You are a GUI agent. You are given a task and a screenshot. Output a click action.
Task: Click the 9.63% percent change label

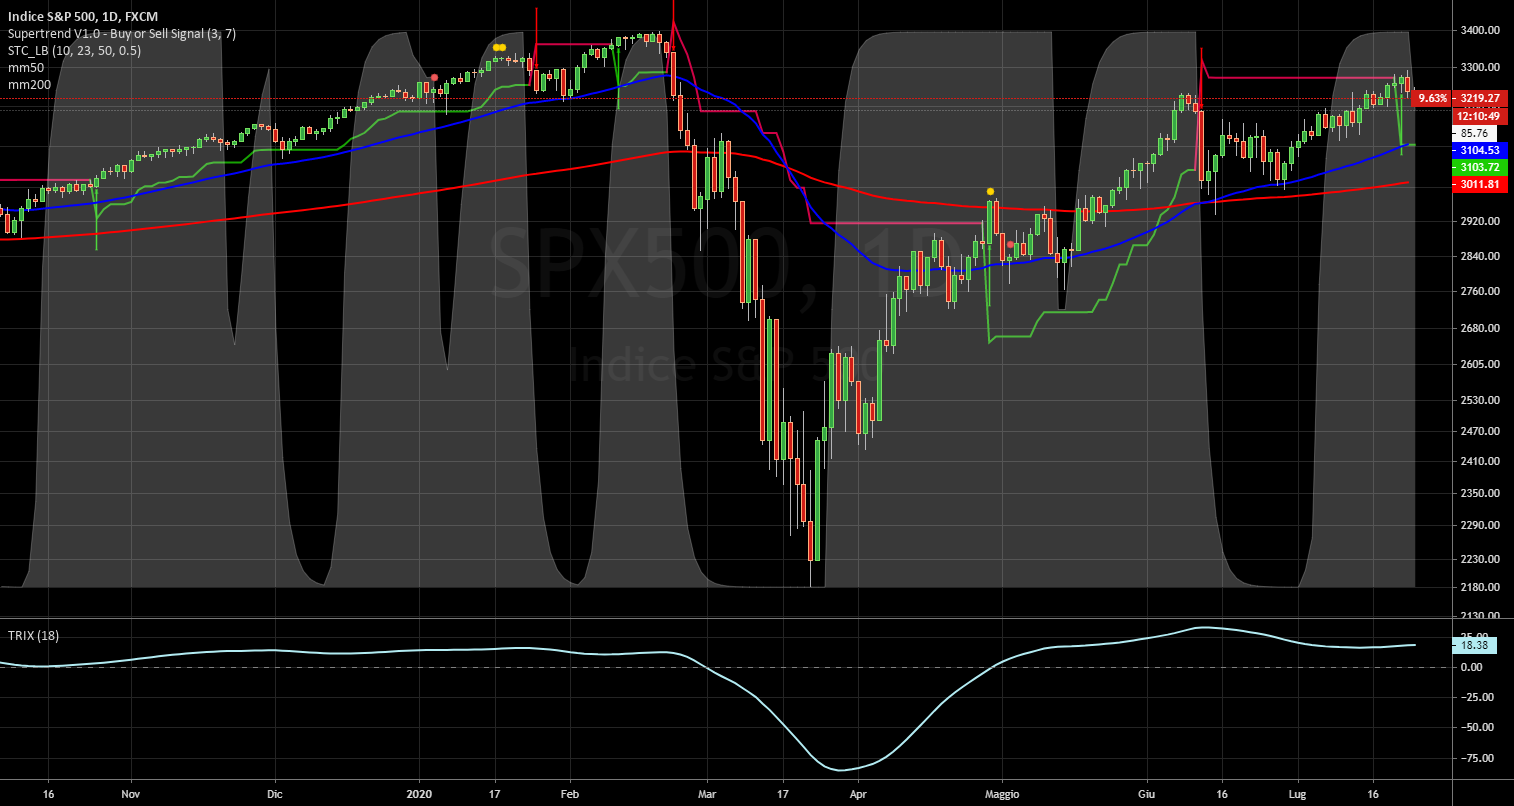click(x=1433, y=98)
